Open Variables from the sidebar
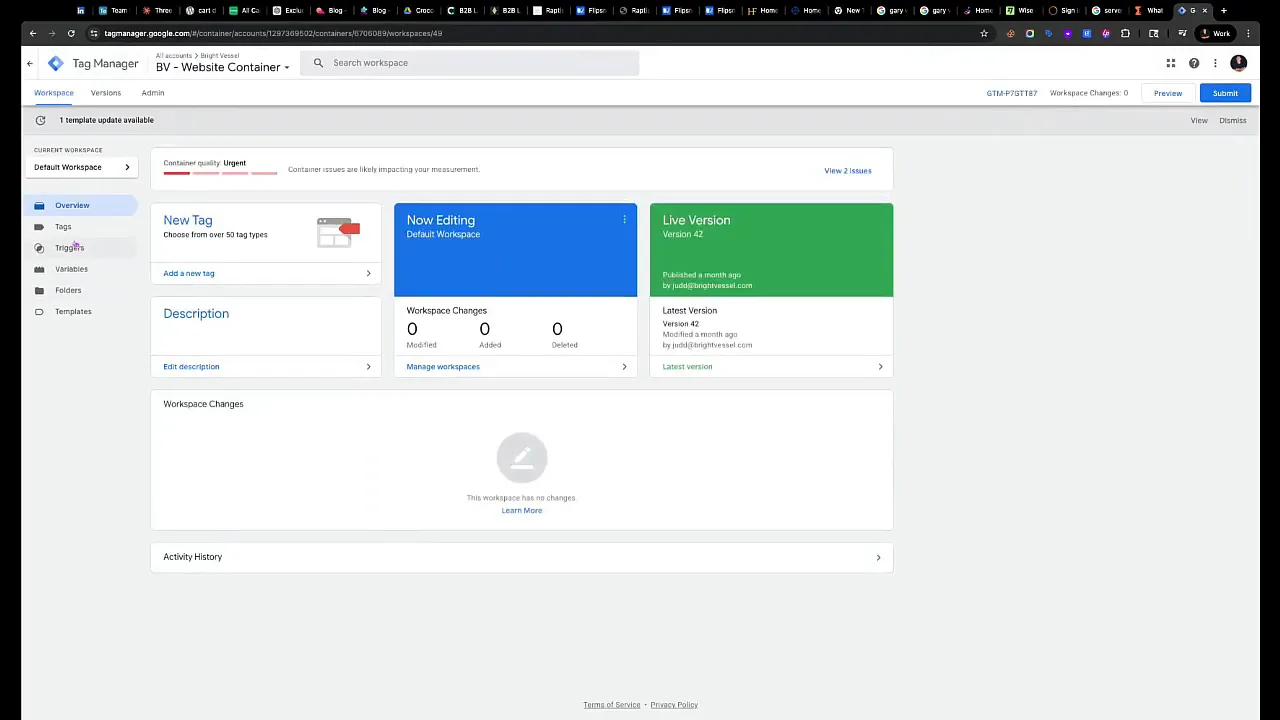 click(71, 268)
